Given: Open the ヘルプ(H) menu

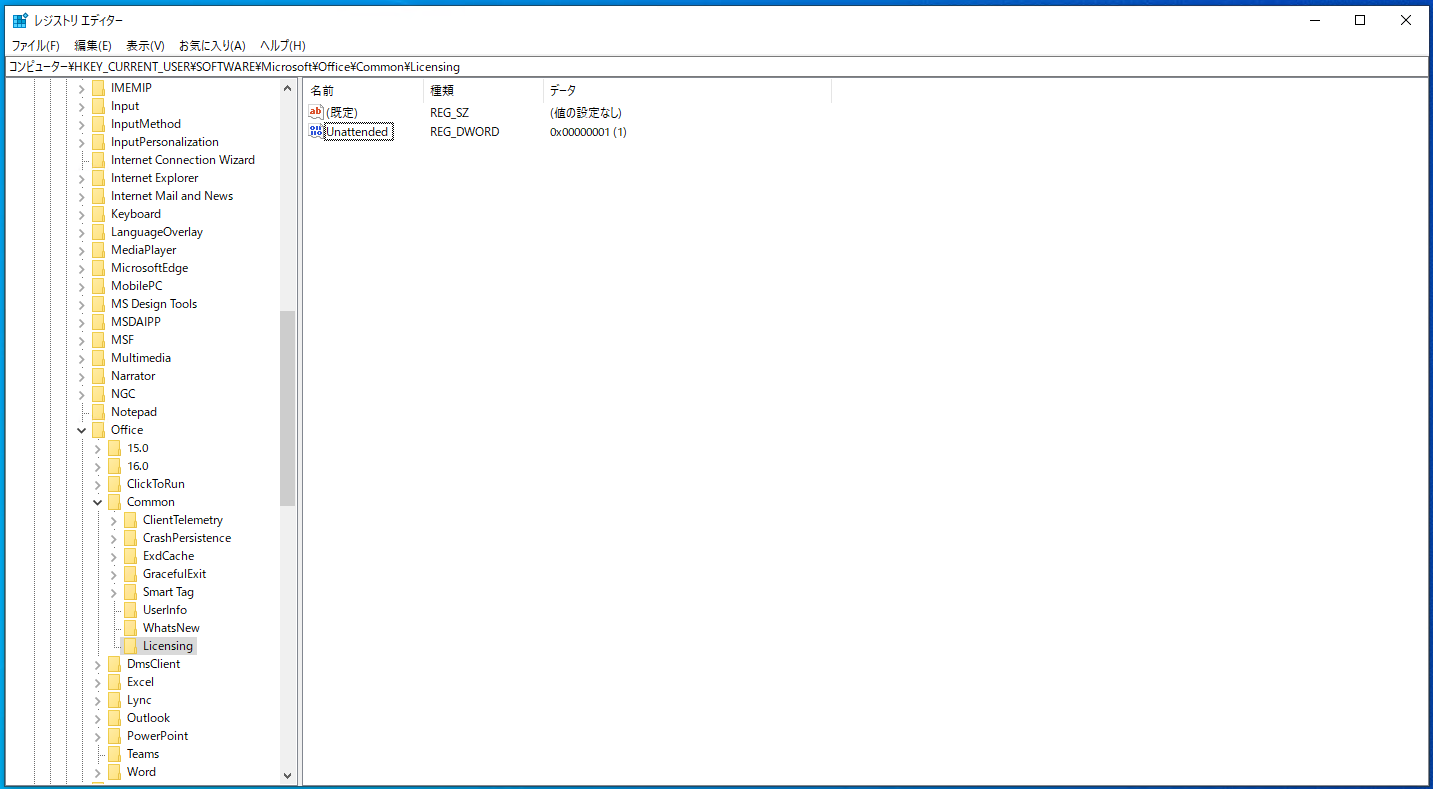Looking at the screenshot, I should tap(283, 46).
